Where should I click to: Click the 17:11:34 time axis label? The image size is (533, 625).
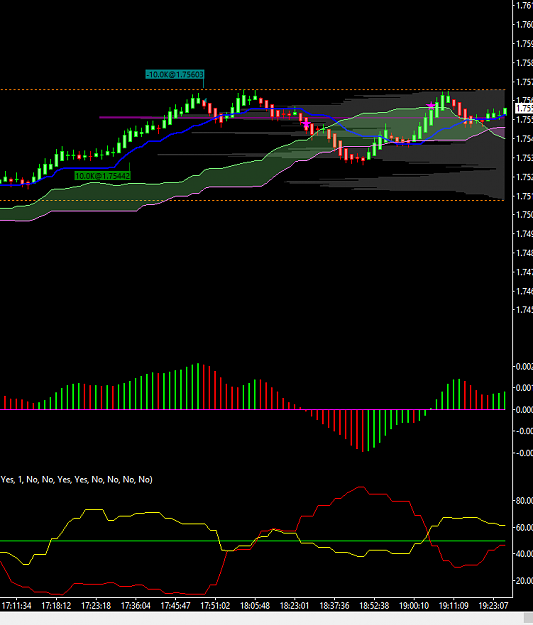[16, 606]
